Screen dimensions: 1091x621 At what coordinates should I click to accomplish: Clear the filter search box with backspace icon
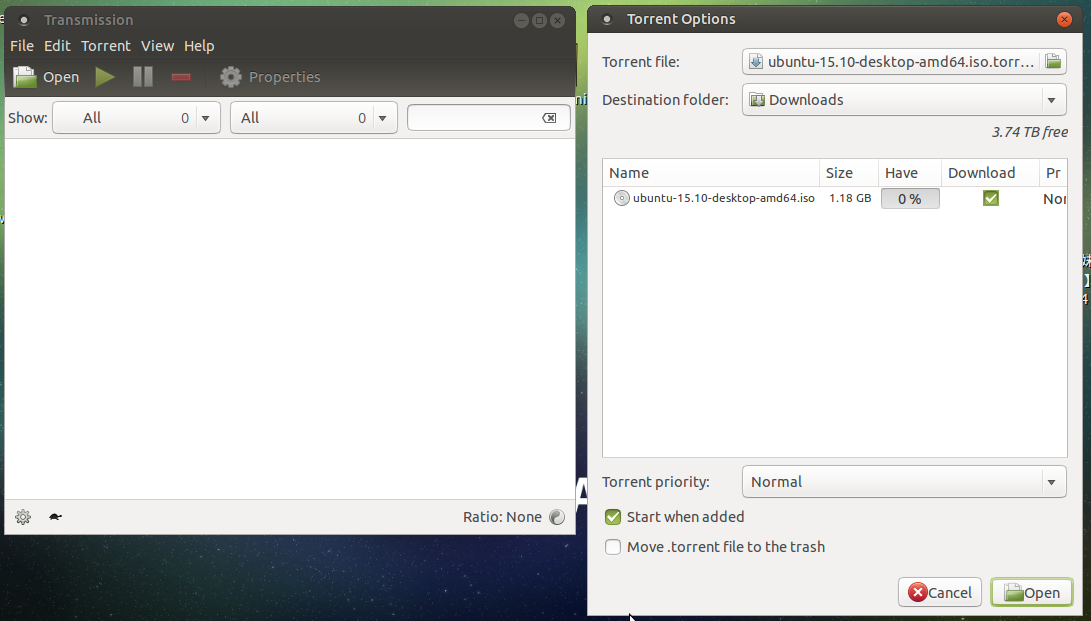pyautogui.click(x=549, y=118)
